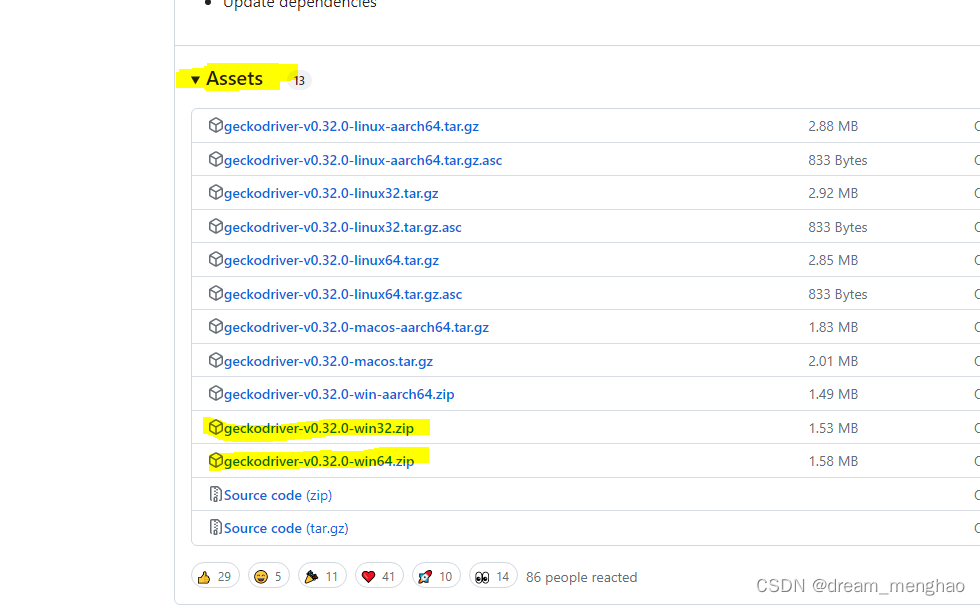
Task: React with red heart (41)
Action: pos(379,576)
